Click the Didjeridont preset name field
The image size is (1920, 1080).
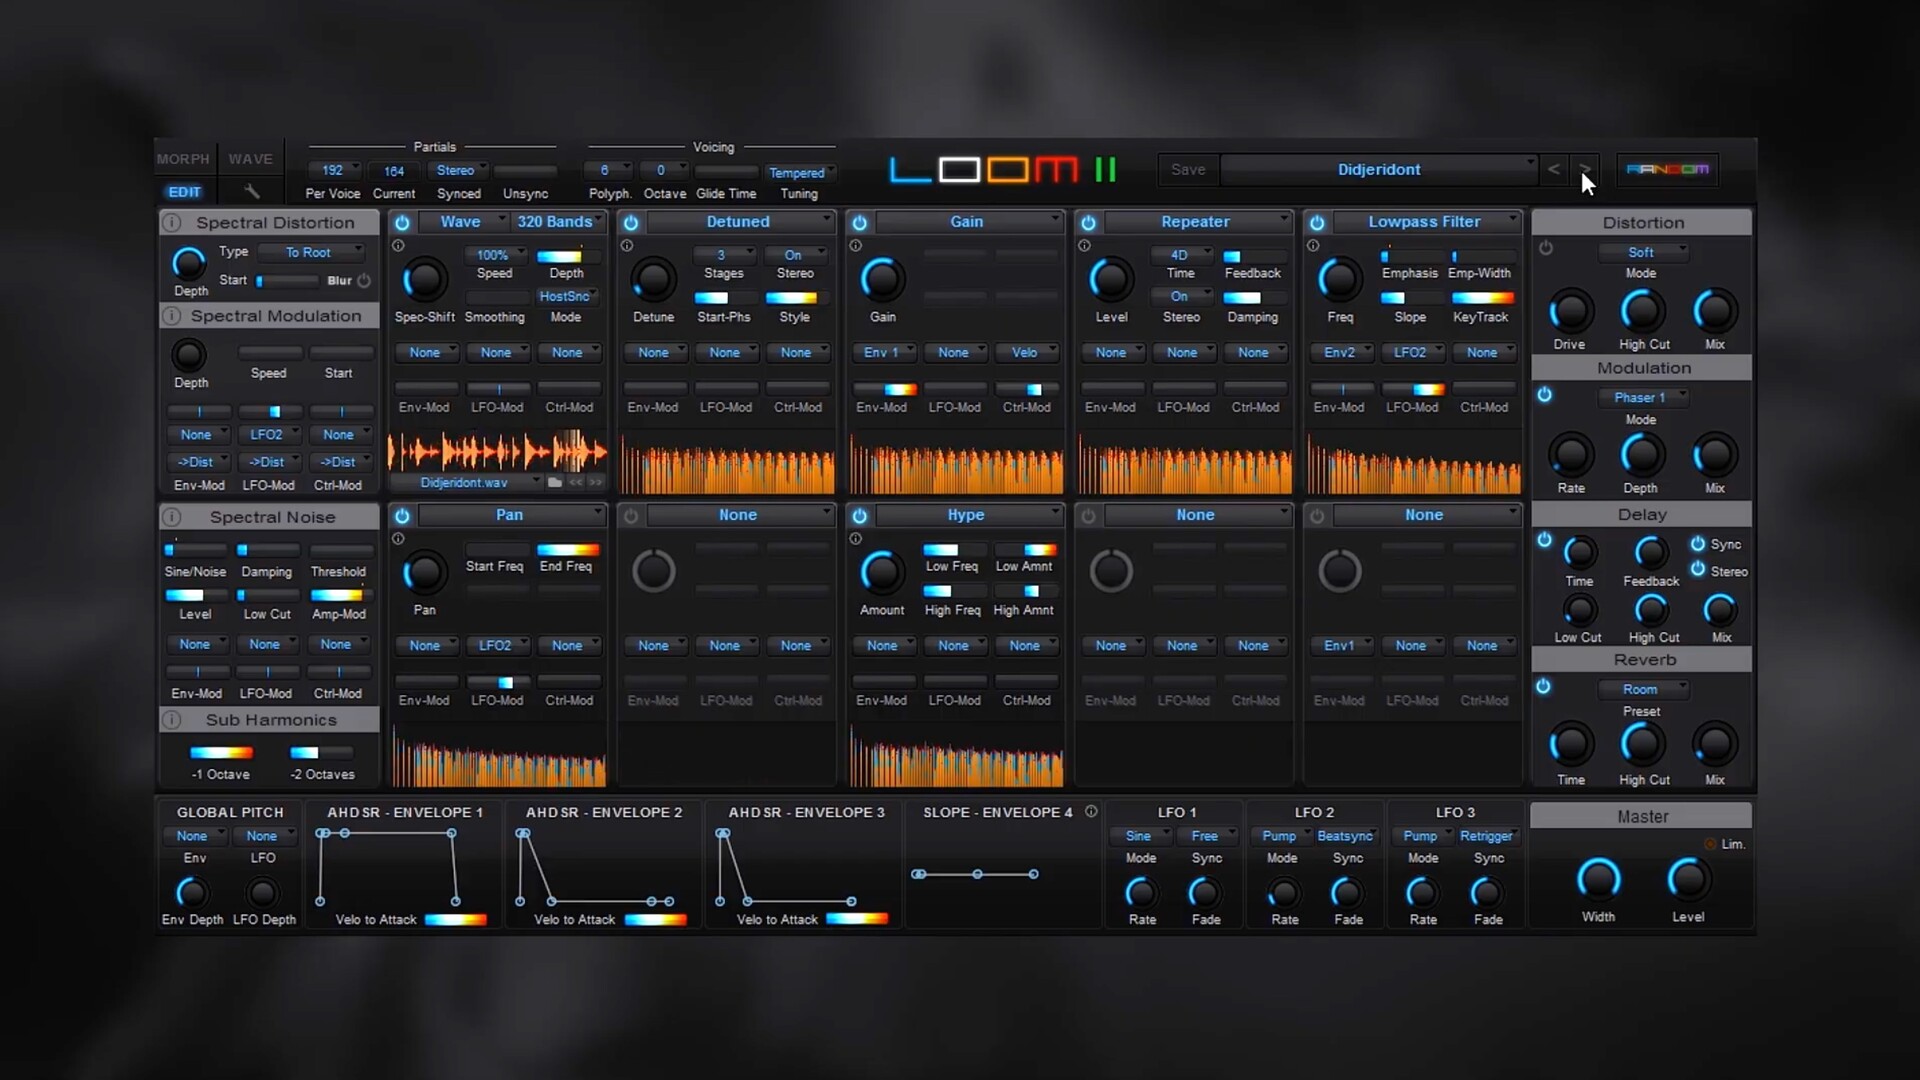click(1378, 170)
